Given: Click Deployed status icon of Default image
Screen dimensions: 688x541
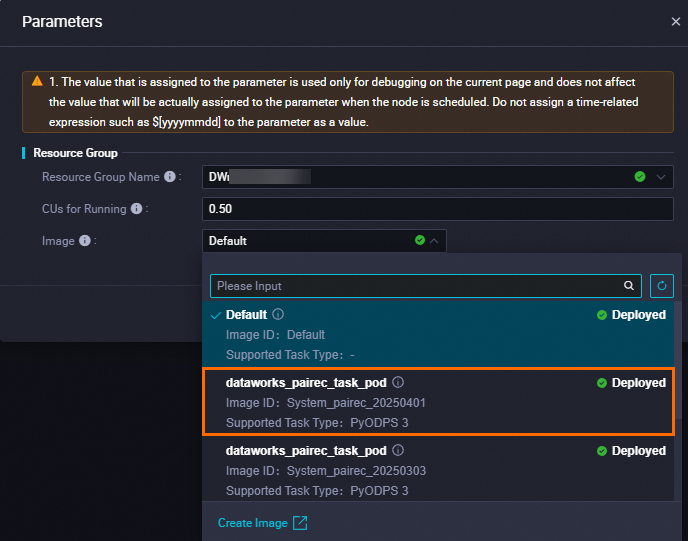Looking at the screenshot, I should (602, 315).
